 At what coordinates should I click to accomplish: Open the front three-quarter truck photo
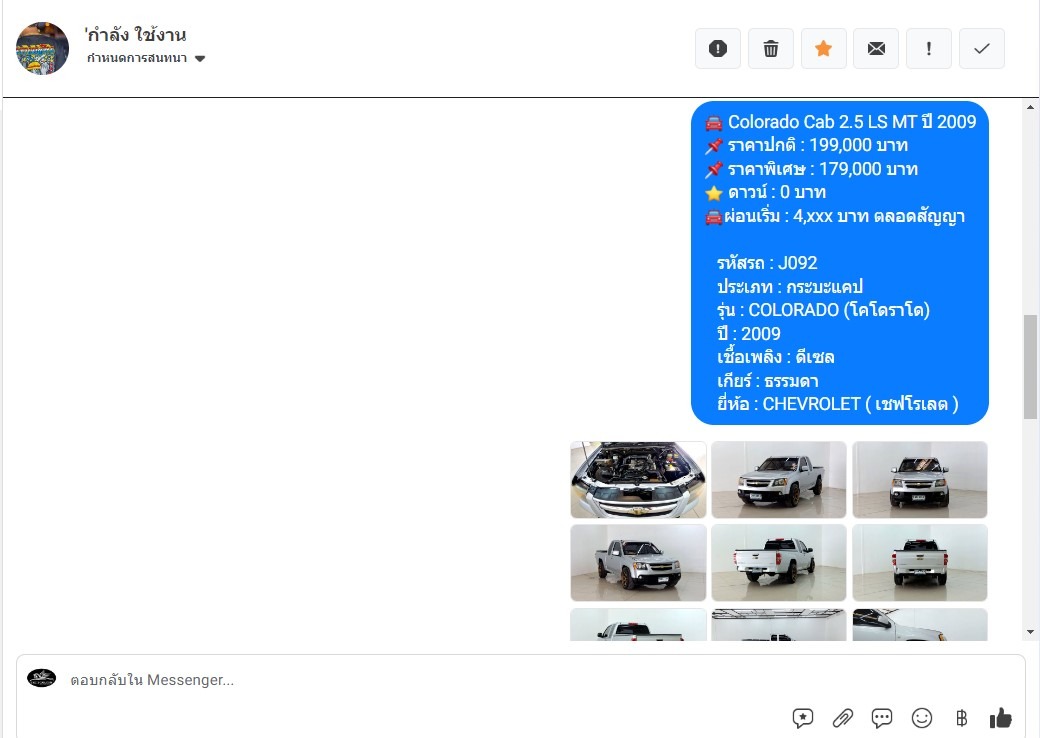tap(779, 480)
